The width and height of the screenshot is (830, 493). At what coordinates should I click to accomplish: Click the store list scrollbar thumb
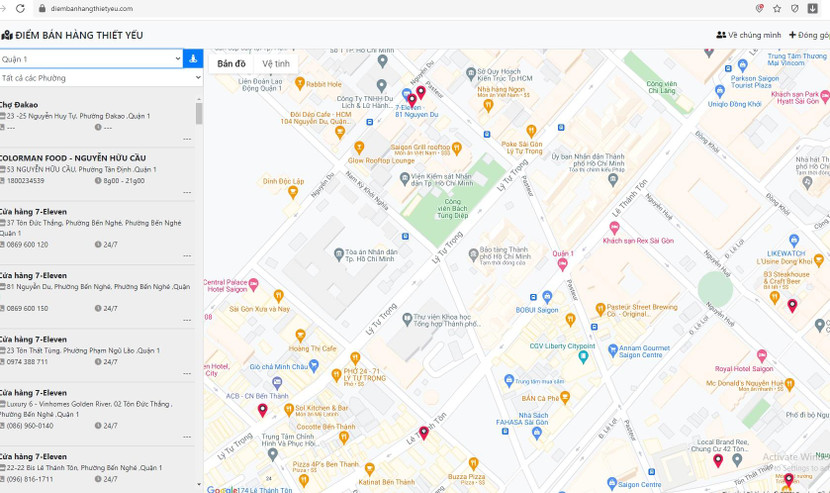click(x=199, y=113)
